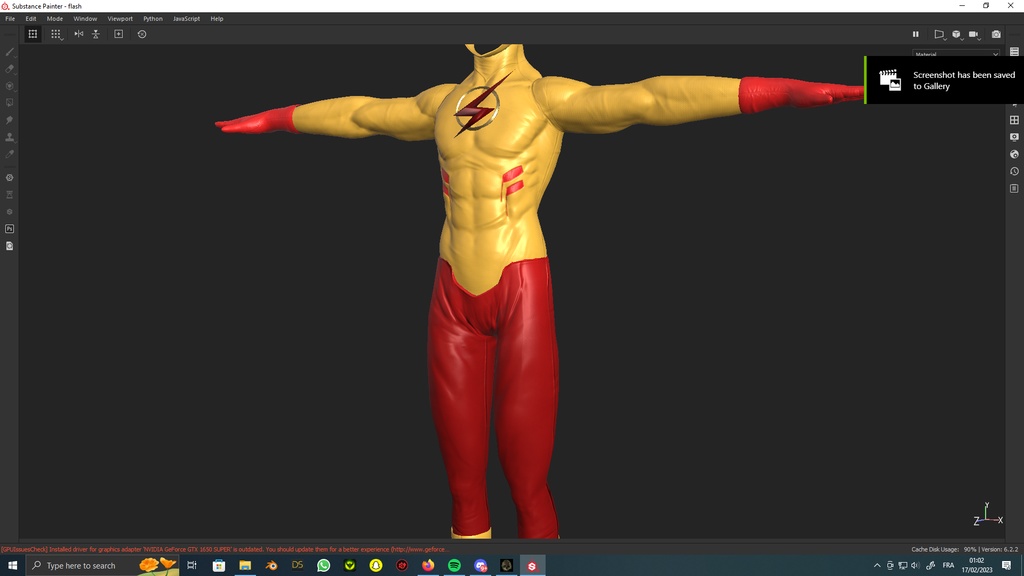Open the Python menu

point(152,18)
